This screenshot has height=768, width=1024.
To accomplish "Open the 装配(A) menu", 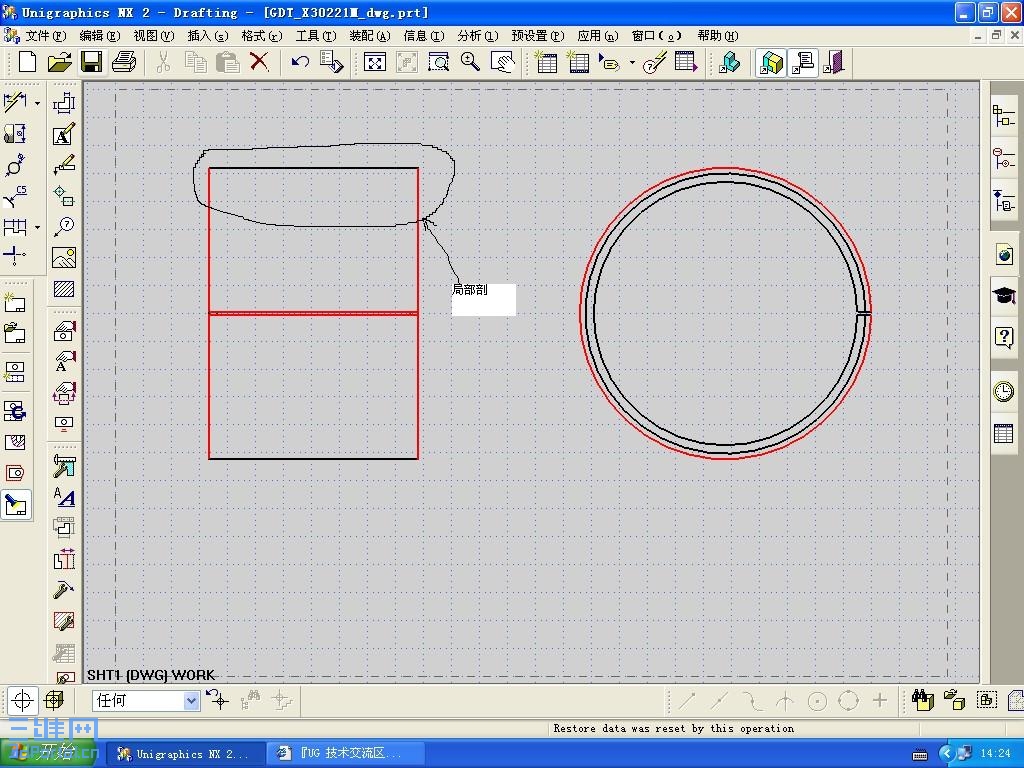I will click(370, 36).
